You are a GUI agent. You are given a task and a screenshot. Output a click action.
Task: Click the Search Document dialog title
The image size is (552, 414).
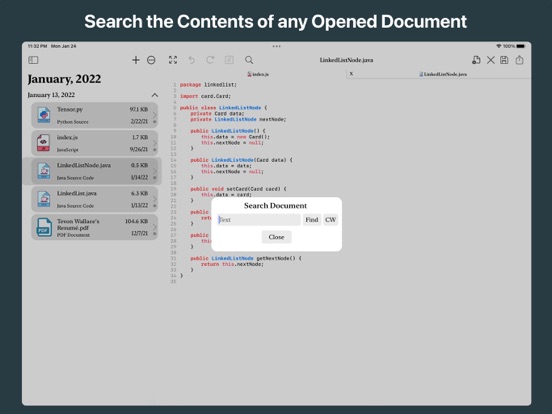click(x=276, y=206)
